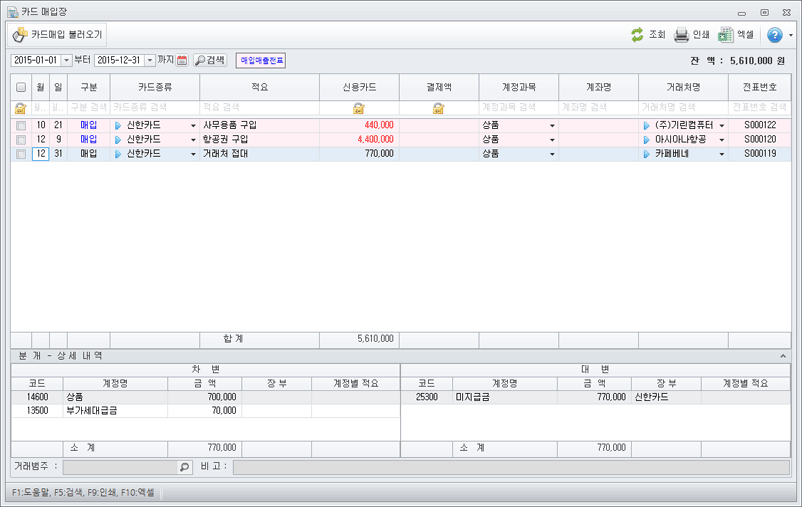Viewport: 802px width, 507px height.
Task: Click the filter icon under 결제액 column
Action: click(x=438, y=108)
